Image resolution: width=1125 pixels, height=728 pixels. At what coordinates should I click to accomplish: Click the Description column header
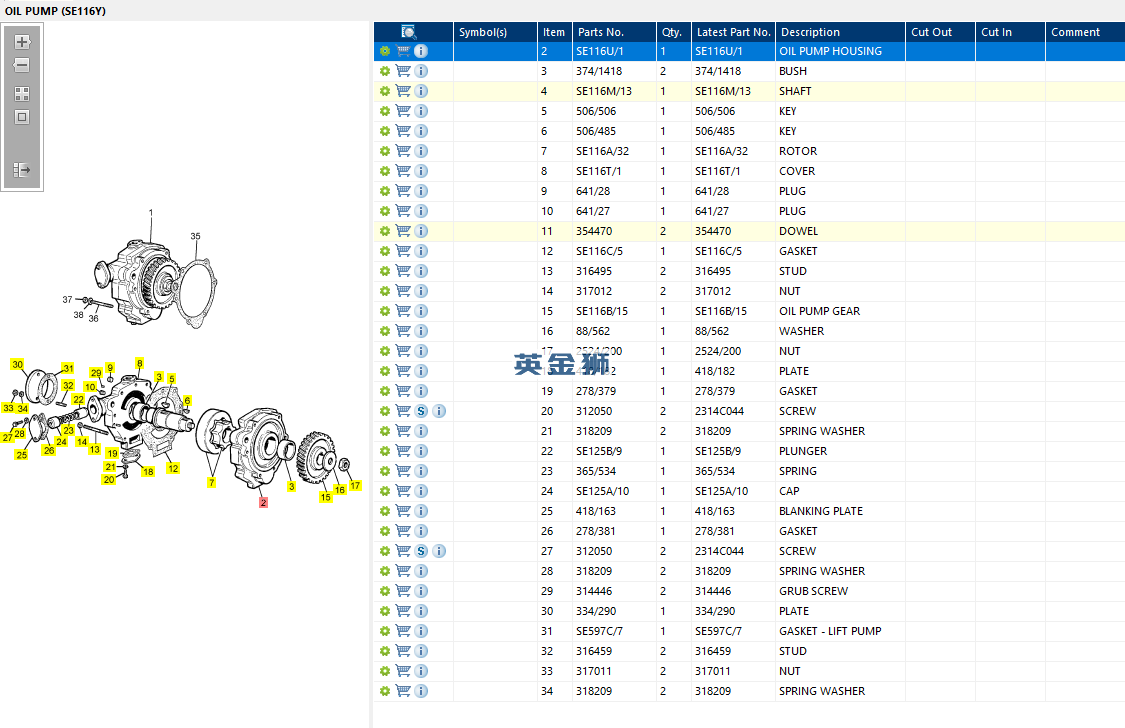(840, 32)
